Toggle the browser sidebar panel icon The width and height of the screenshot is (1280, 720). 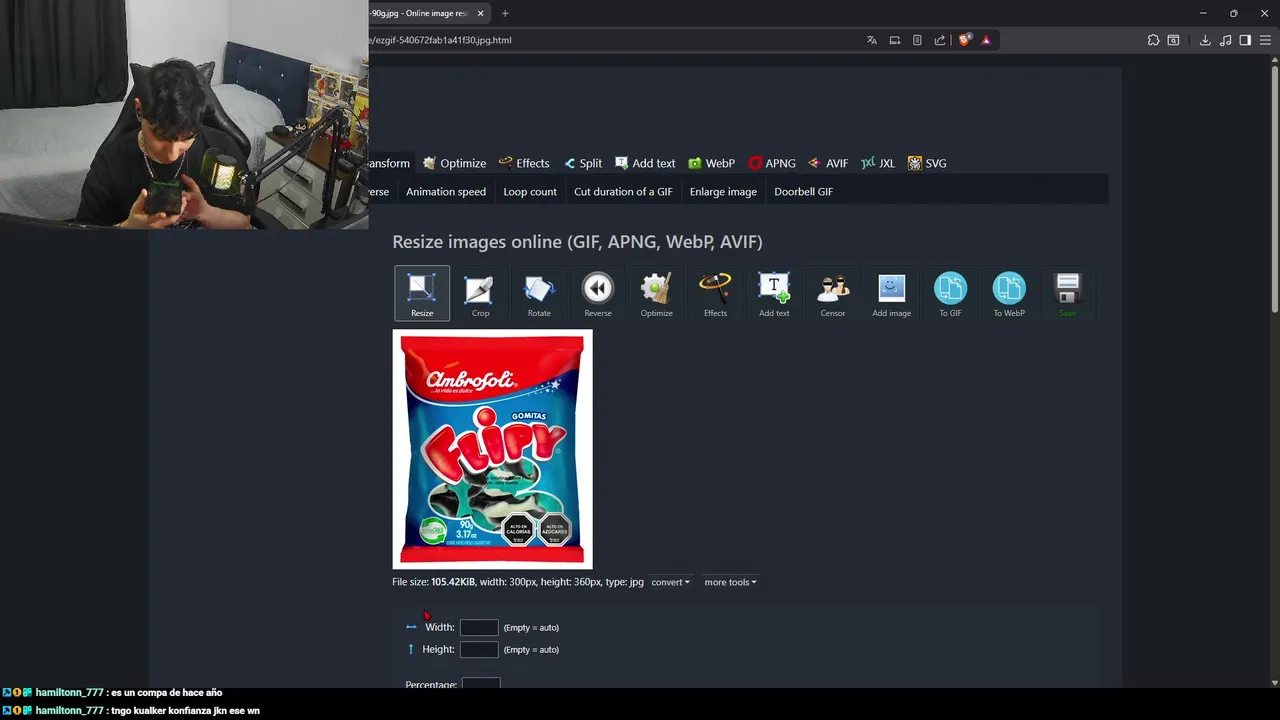point(1245,40)
